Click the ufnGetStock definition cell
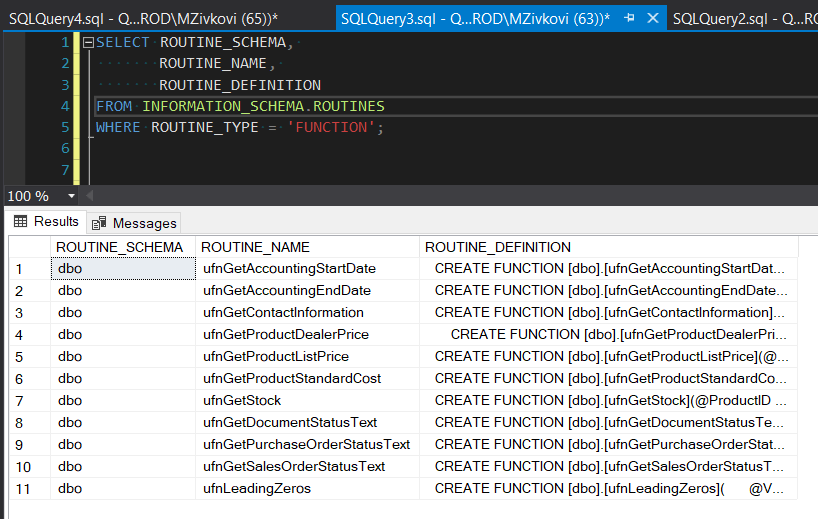 click(x=609, y=401)
